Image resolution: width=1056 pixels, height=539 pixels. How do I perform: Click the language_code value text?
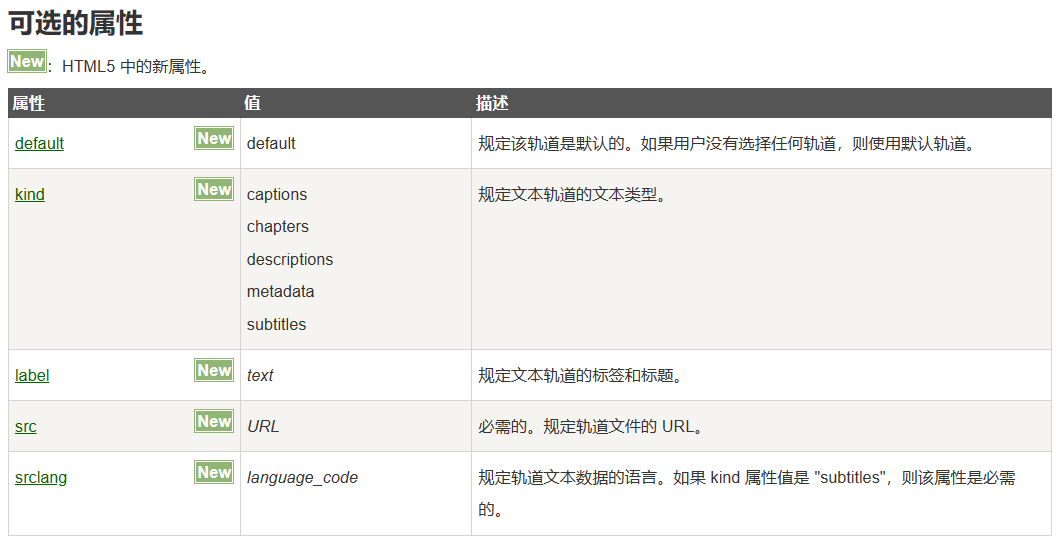coord(302,478)
